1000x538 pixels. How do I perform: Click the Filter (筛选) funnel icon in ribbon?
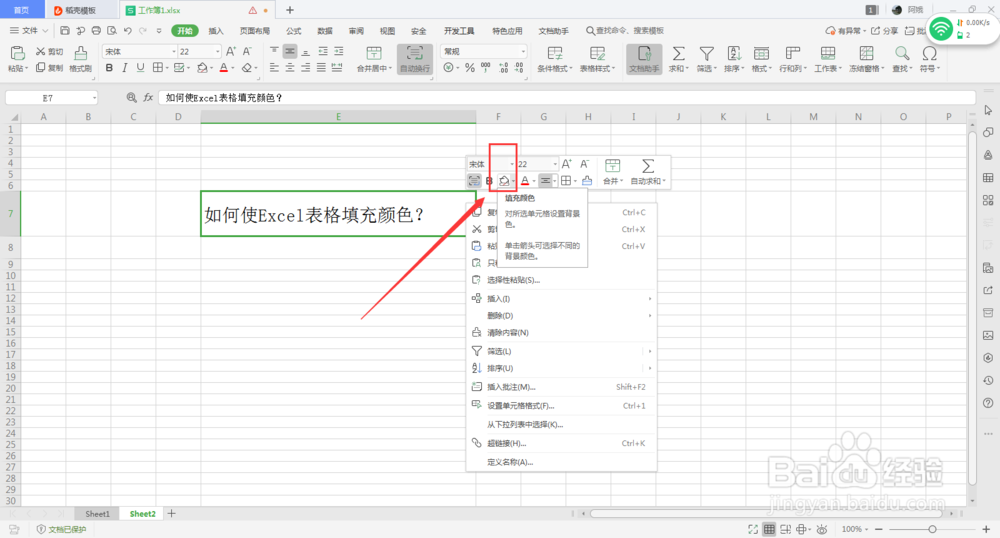tap(706, 54)
